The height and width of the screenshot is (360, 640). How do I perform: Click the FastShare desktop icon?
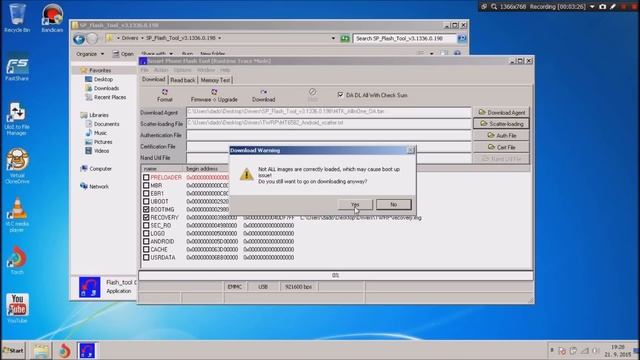point(17,67)
